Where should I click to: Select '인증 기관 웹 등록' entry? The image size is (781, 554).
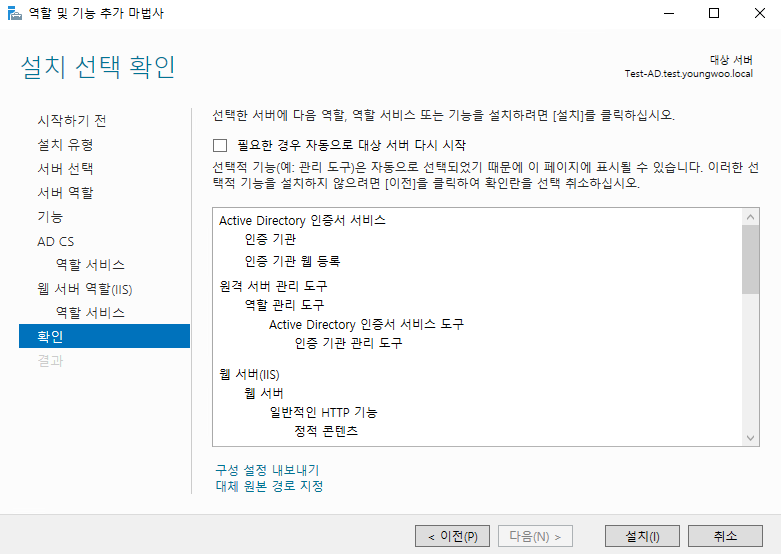(x=292, y=261)
